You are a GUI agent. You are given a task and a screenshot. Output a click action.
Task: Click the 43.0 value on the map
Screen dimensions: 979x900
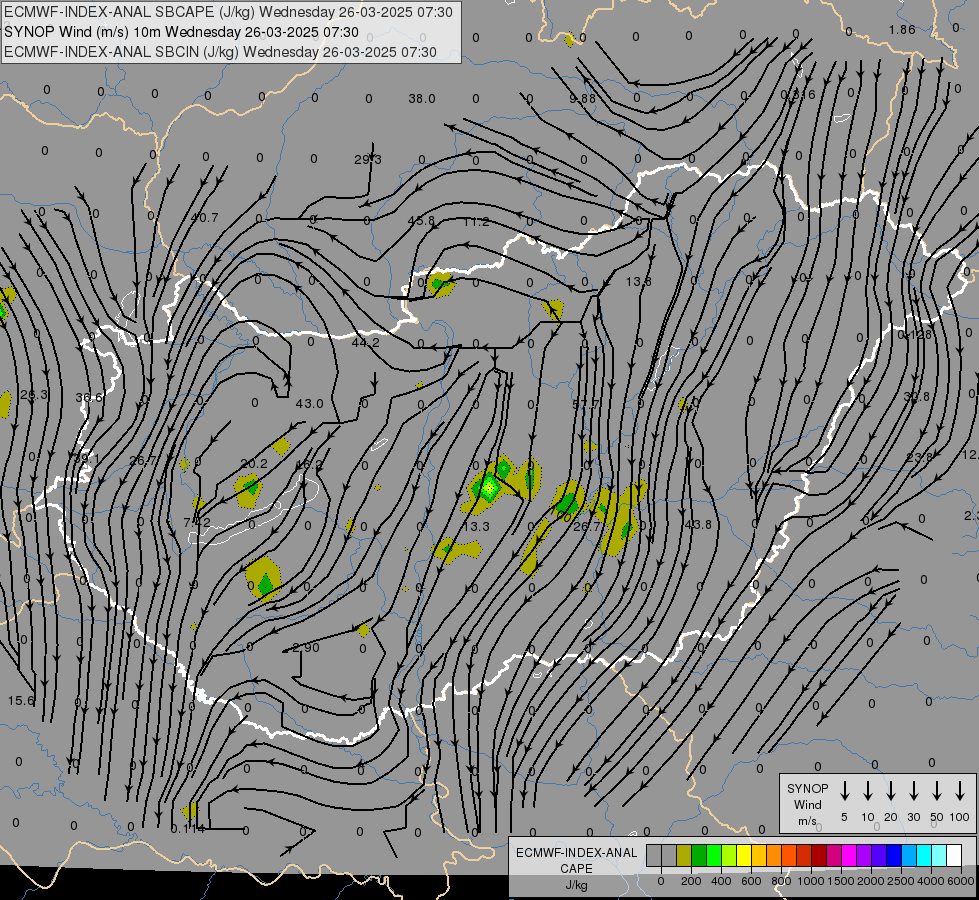310,403
